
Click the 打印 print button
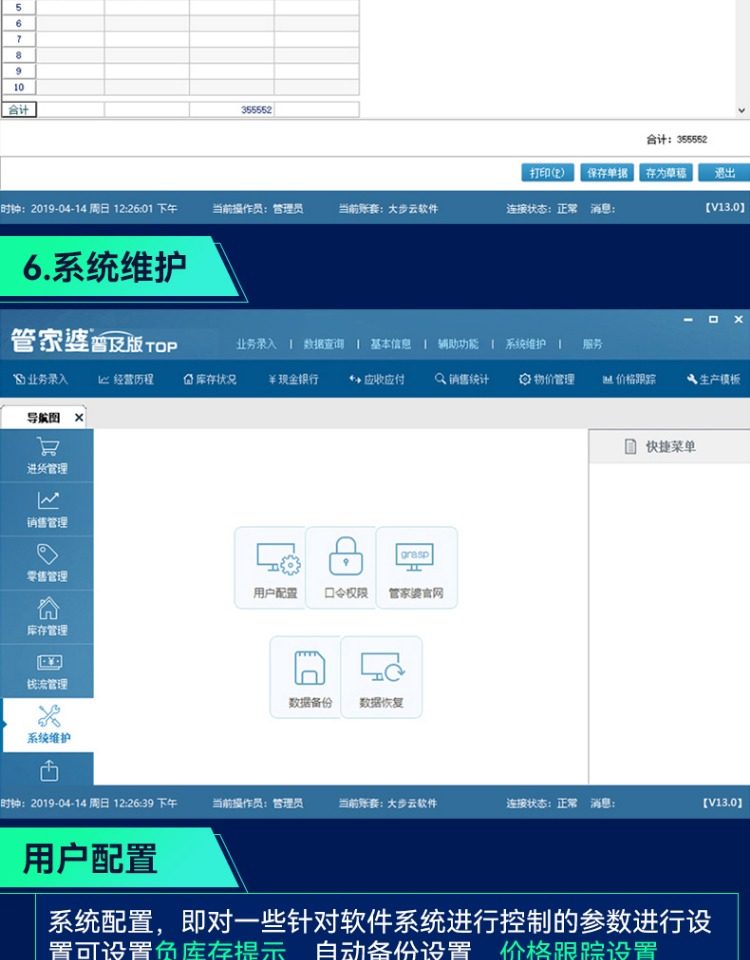[547, 173]
